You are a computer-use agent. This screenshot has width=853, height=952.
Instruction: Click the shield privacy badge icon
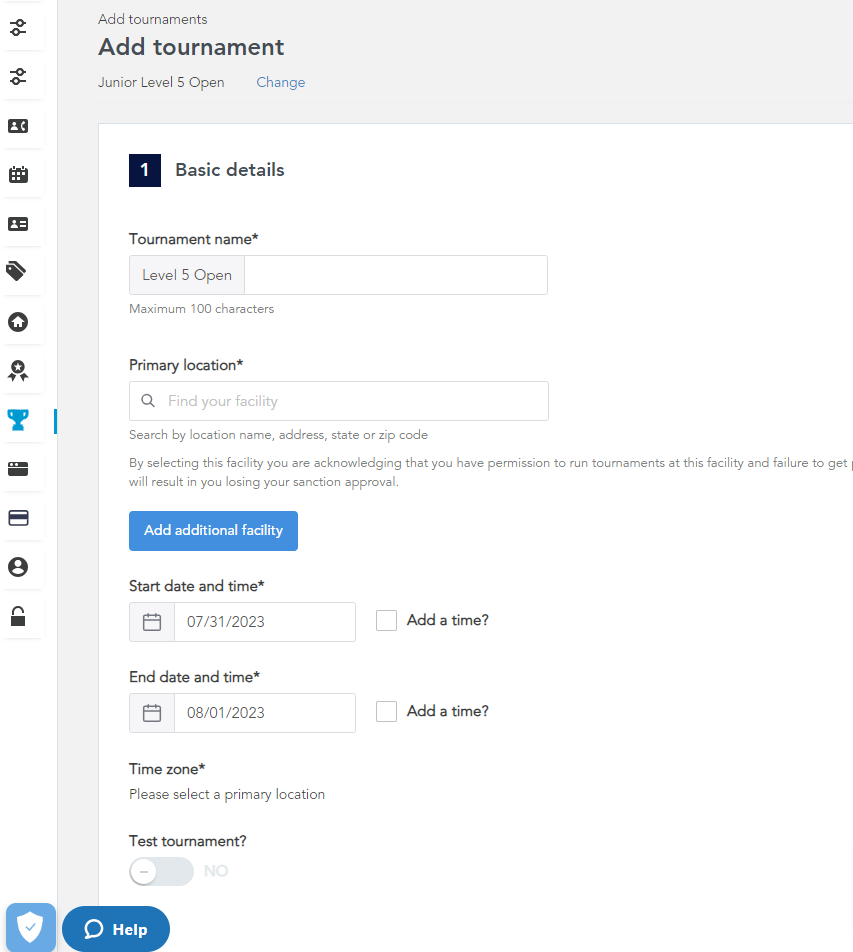[x=31, y=927]
